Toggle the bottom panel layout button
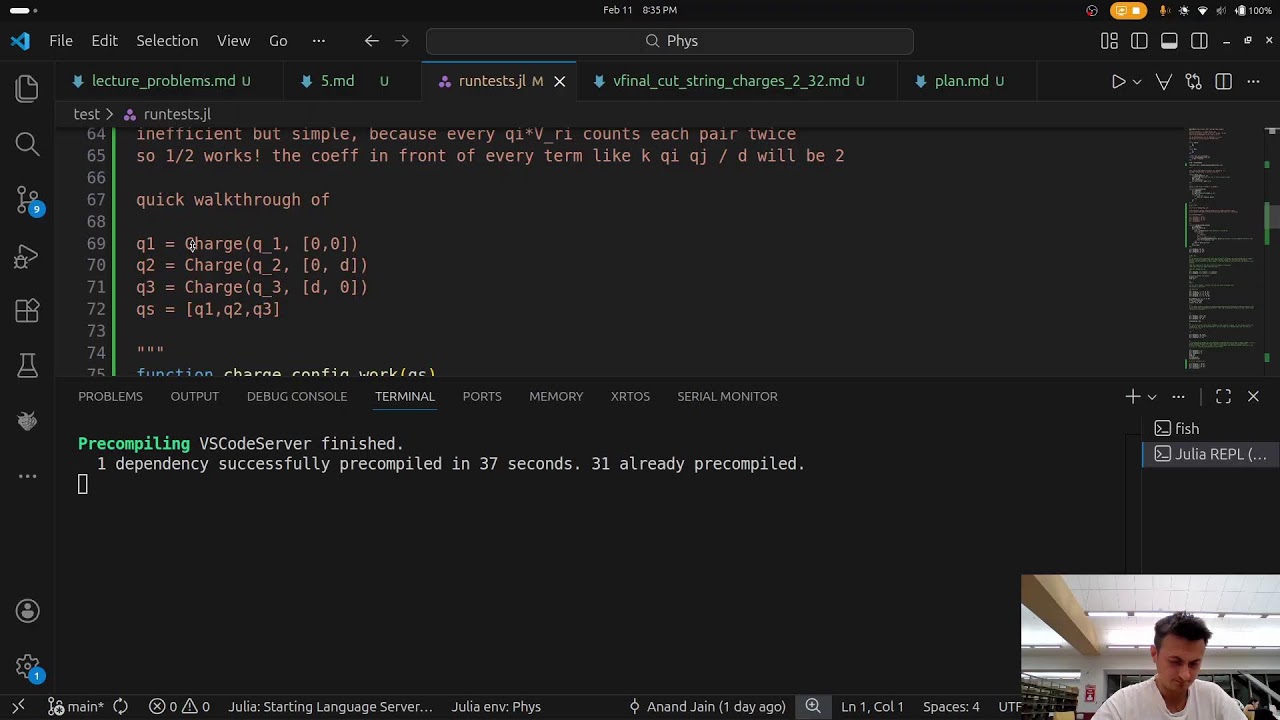This screenshot has height=720, width=1280. tap(1169, 41)
